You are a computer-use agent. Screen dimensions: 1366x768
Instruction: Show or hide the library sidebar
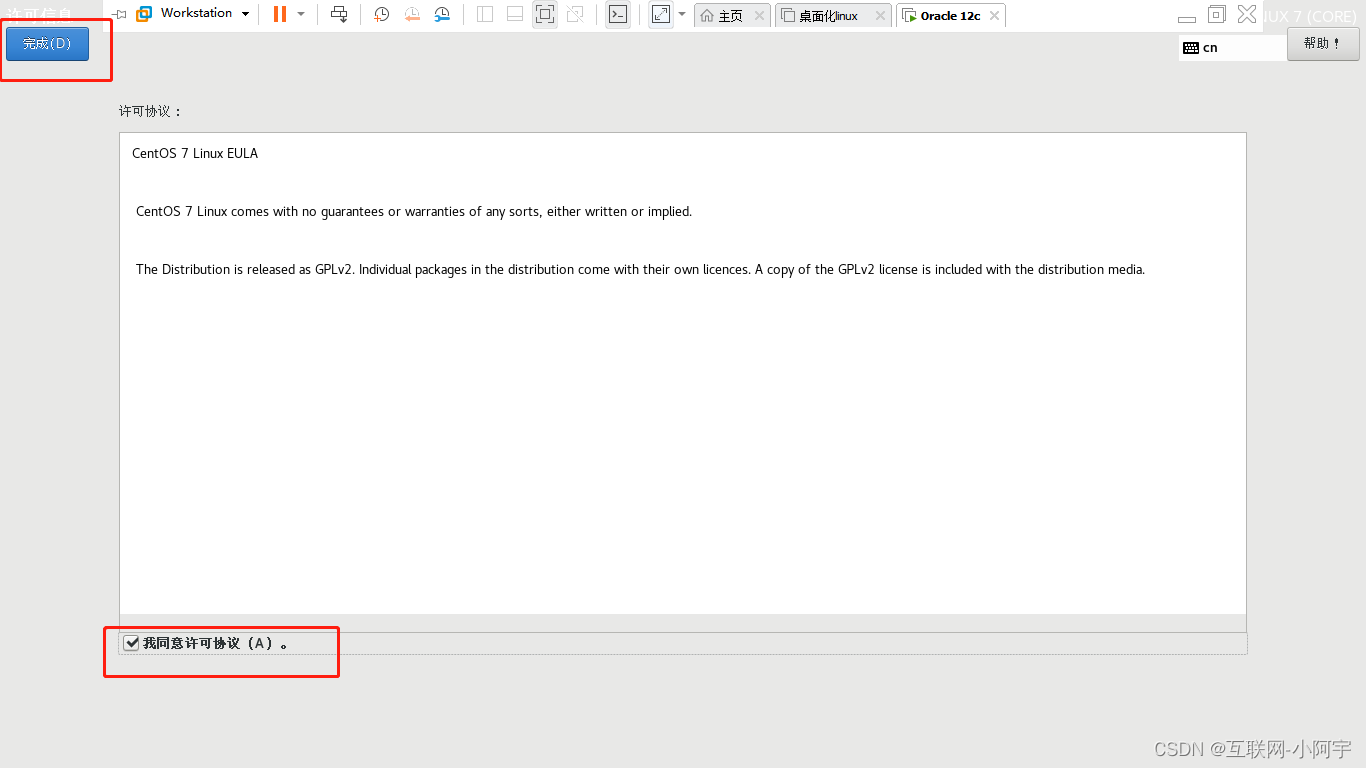tap(485, 14)
